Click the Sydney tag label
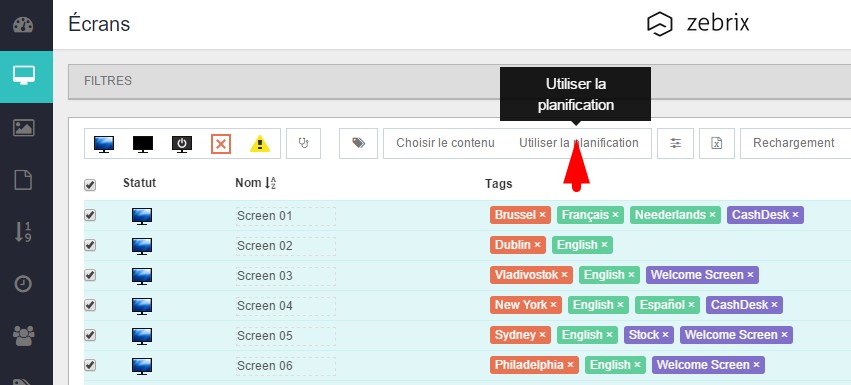 pyautogui.click(x=515, y=335)
